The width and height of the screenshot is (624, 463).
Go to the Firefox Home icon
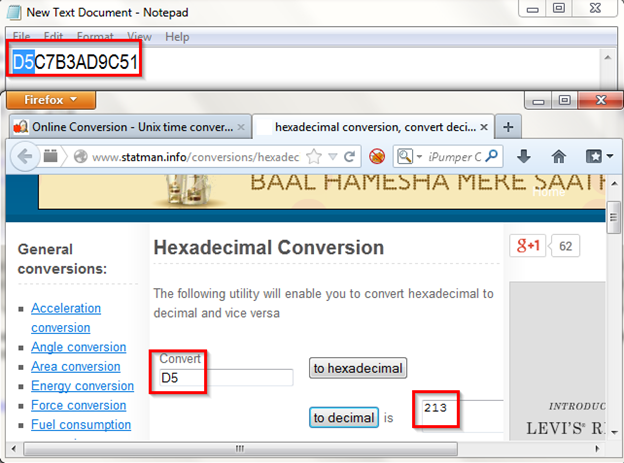[559, 156]
